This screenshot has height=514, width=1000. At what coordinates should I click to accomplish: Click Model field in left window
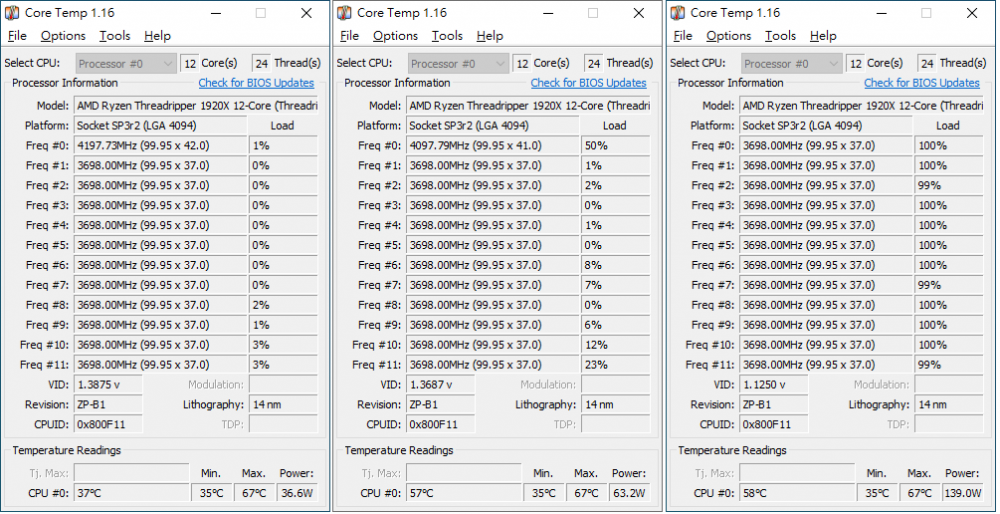click(x=196, y=106)
